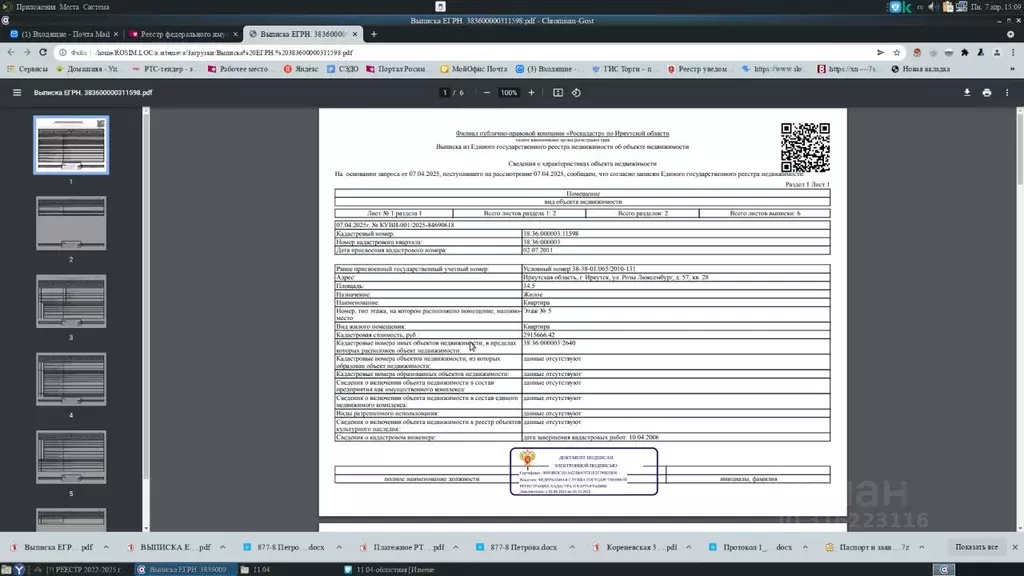The width and height of the screenshot is (1024, 576).
Task: Open the Портал Росим bookmark
Action: click(395, 69)
